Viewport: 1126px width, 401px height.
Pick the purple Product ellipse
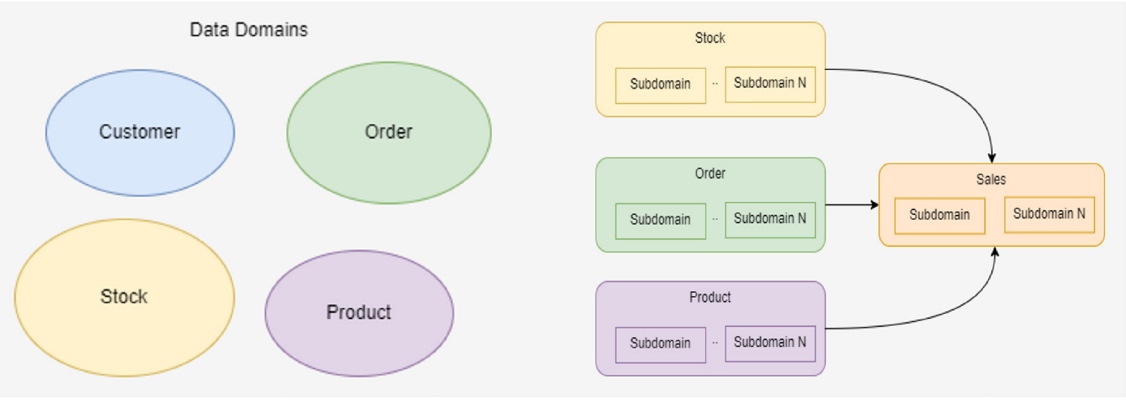click(359, 313)
